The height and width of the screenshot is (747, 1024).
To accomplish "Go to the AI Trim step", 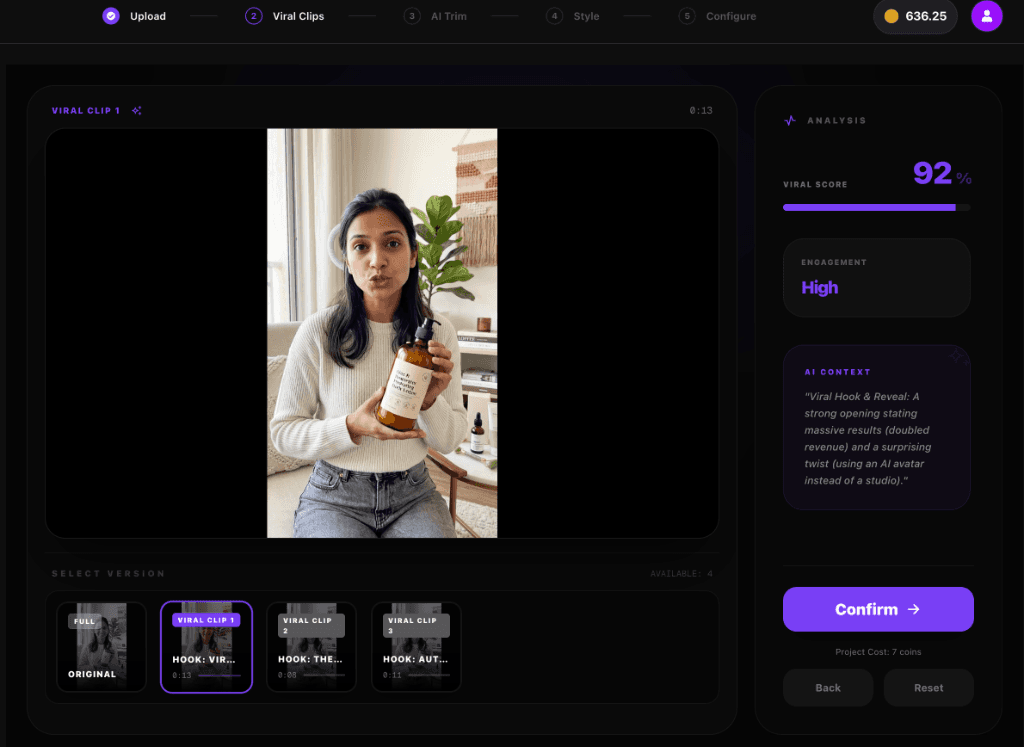I will pyautogui.click(x=436, y=16).
